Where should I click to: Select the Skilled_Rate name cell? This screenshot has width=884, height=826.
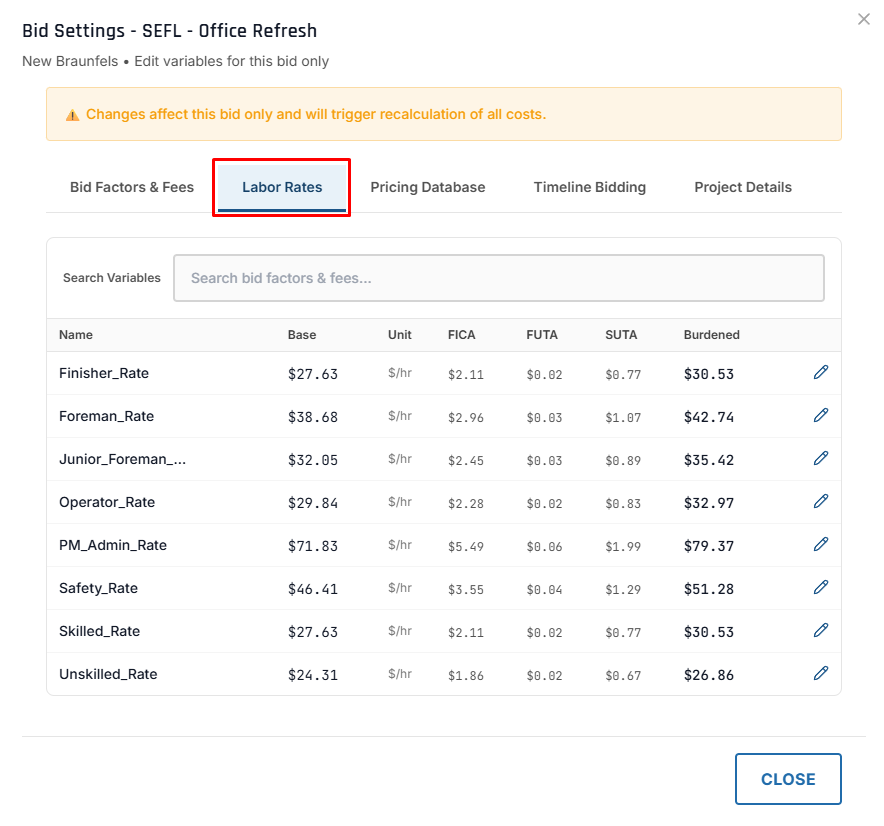[99, 631]
